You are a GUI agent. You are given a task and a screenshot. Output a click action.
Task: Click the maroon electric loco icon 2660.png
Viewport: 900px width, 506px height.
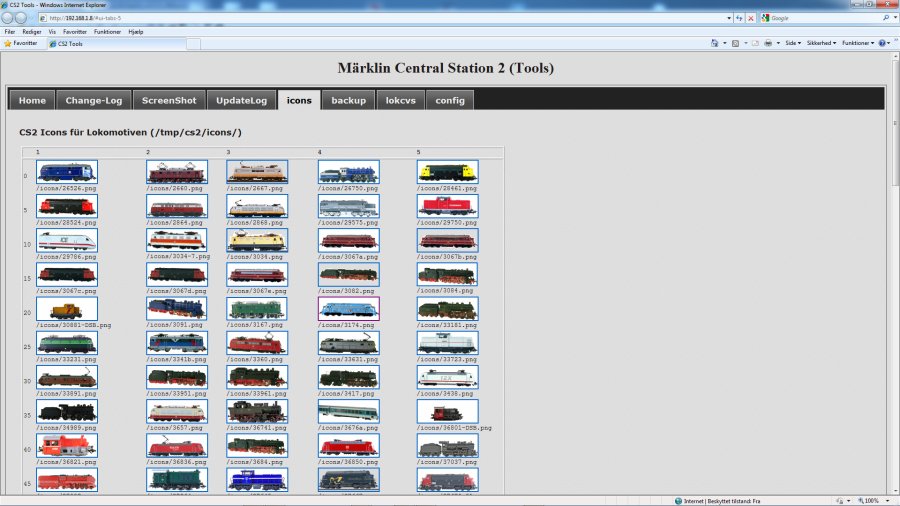click(177, 172)
